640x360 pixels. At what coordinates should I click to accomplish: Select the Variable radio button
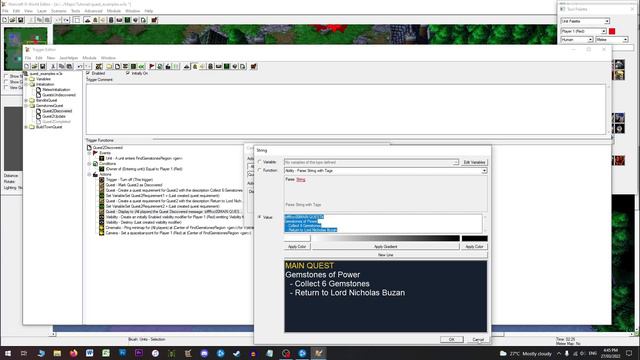(x=260, y=162)
